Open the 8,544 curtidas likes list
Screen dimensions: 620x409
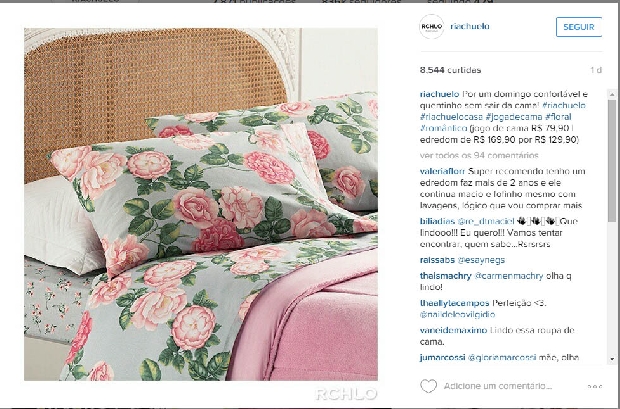tap(450, 70)
